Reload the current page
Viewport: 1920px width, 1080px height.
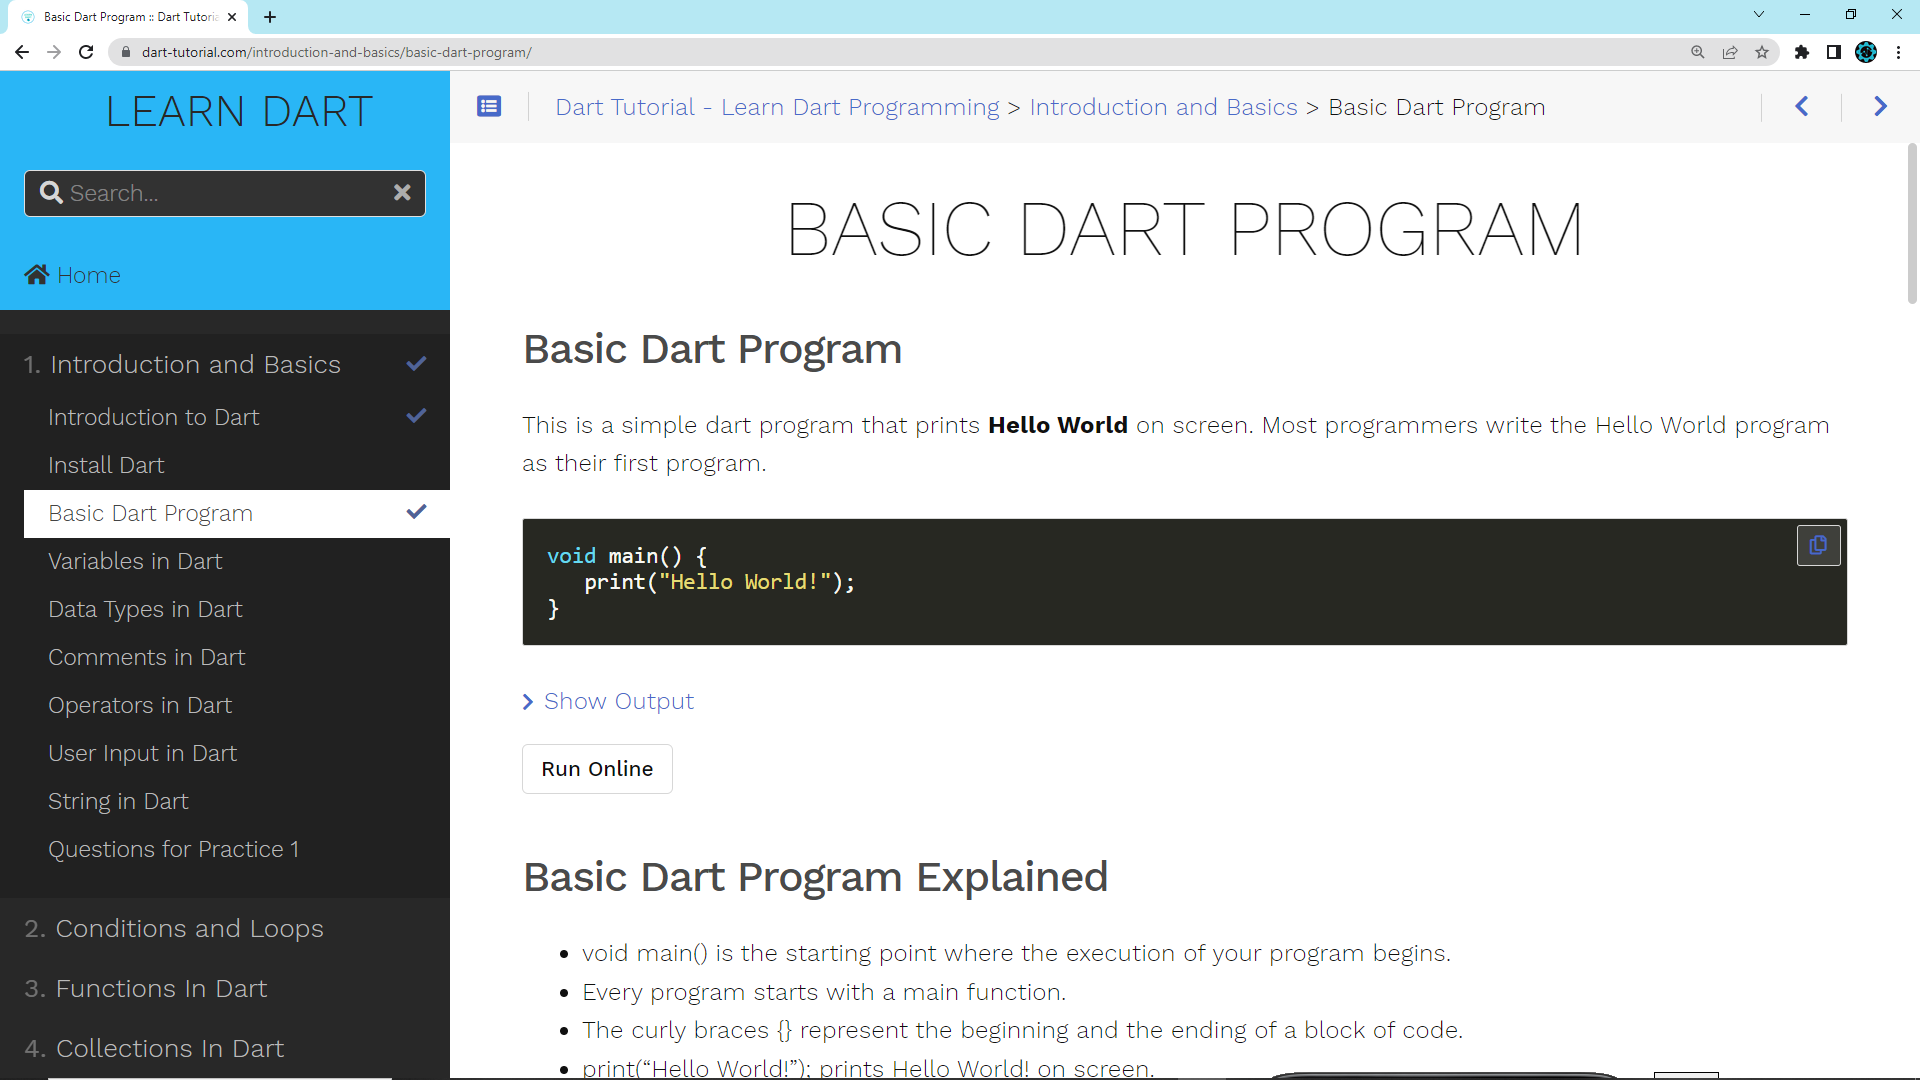pyautogui.click(x=86, y=52)
